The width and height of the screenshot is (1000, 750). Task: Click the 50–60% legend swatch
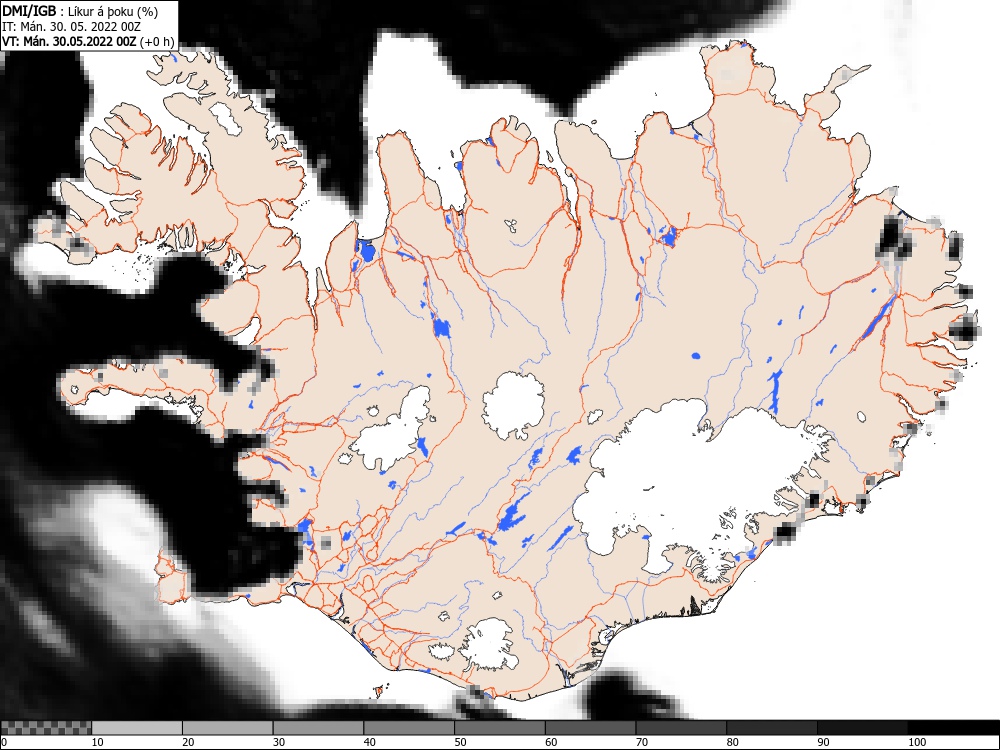click(499, 728)
